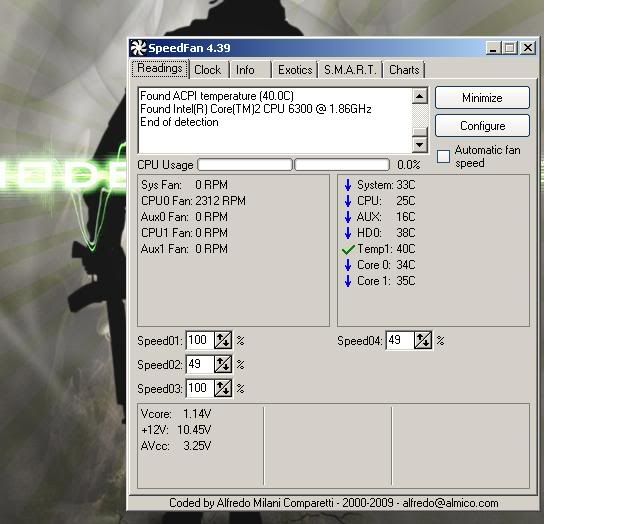Open the Configure dialog
Image resolution: width=640 pixels, height=524 pixels.
click(x=482, y=126)
